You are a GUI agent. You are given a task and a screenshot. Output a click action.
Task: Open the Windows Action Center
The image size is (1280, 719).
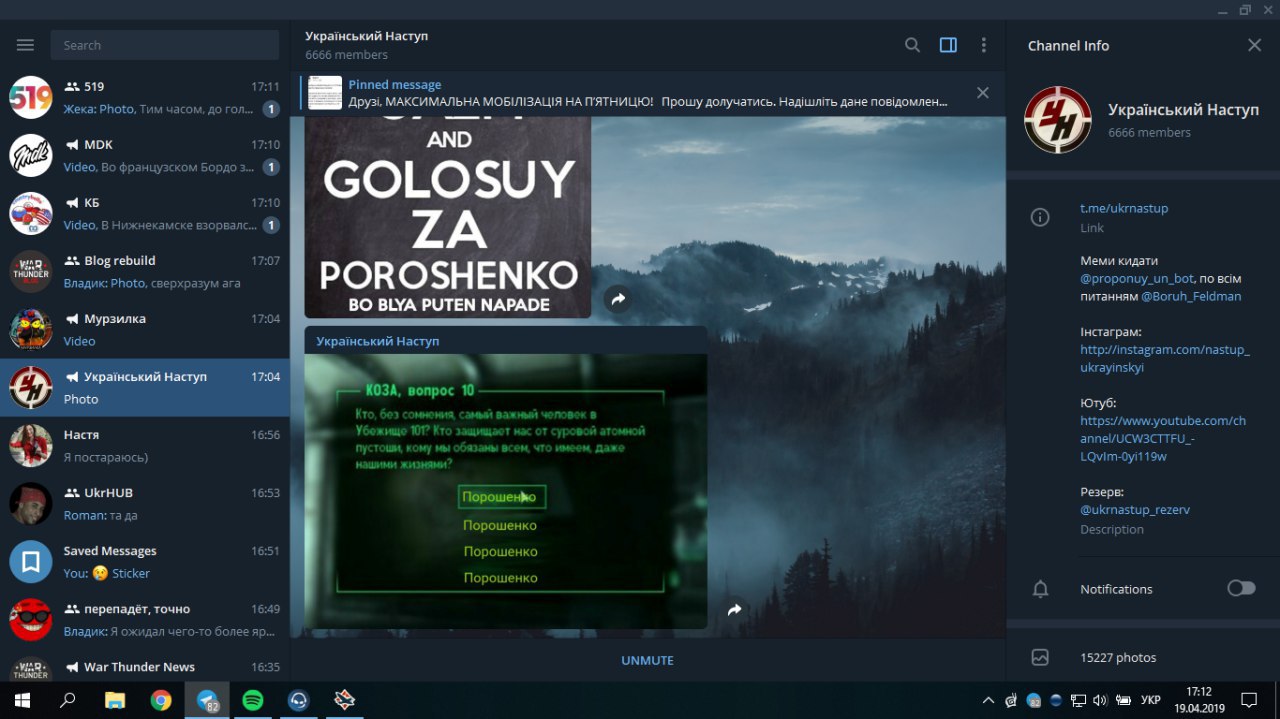[x=1249, y=700]
